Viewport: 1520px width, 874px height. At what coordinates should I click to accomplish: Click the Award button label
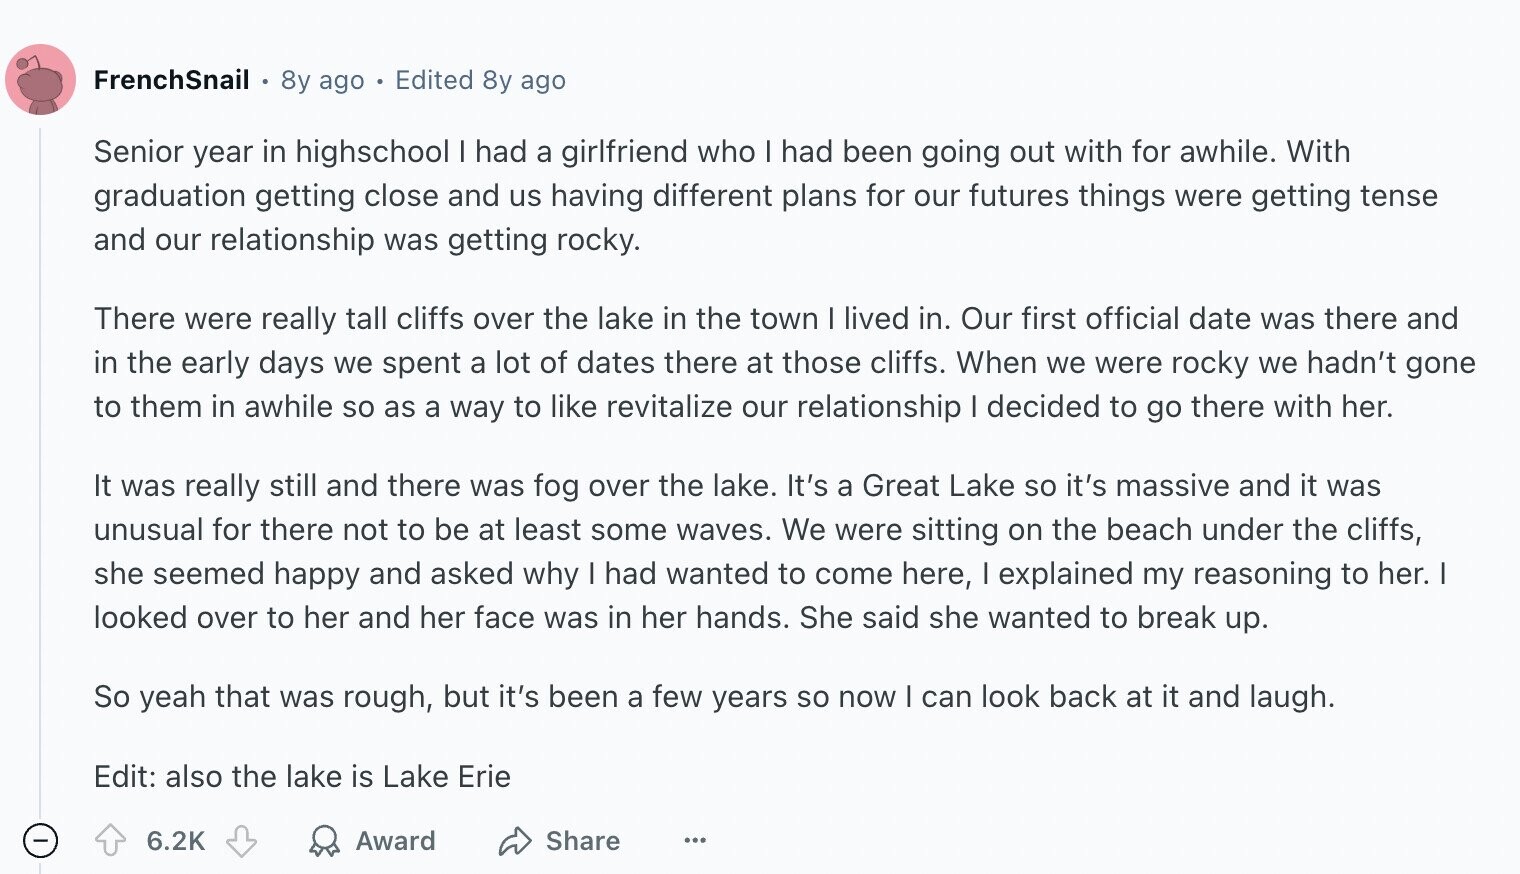pyautogui.click(x=395, y=841)
